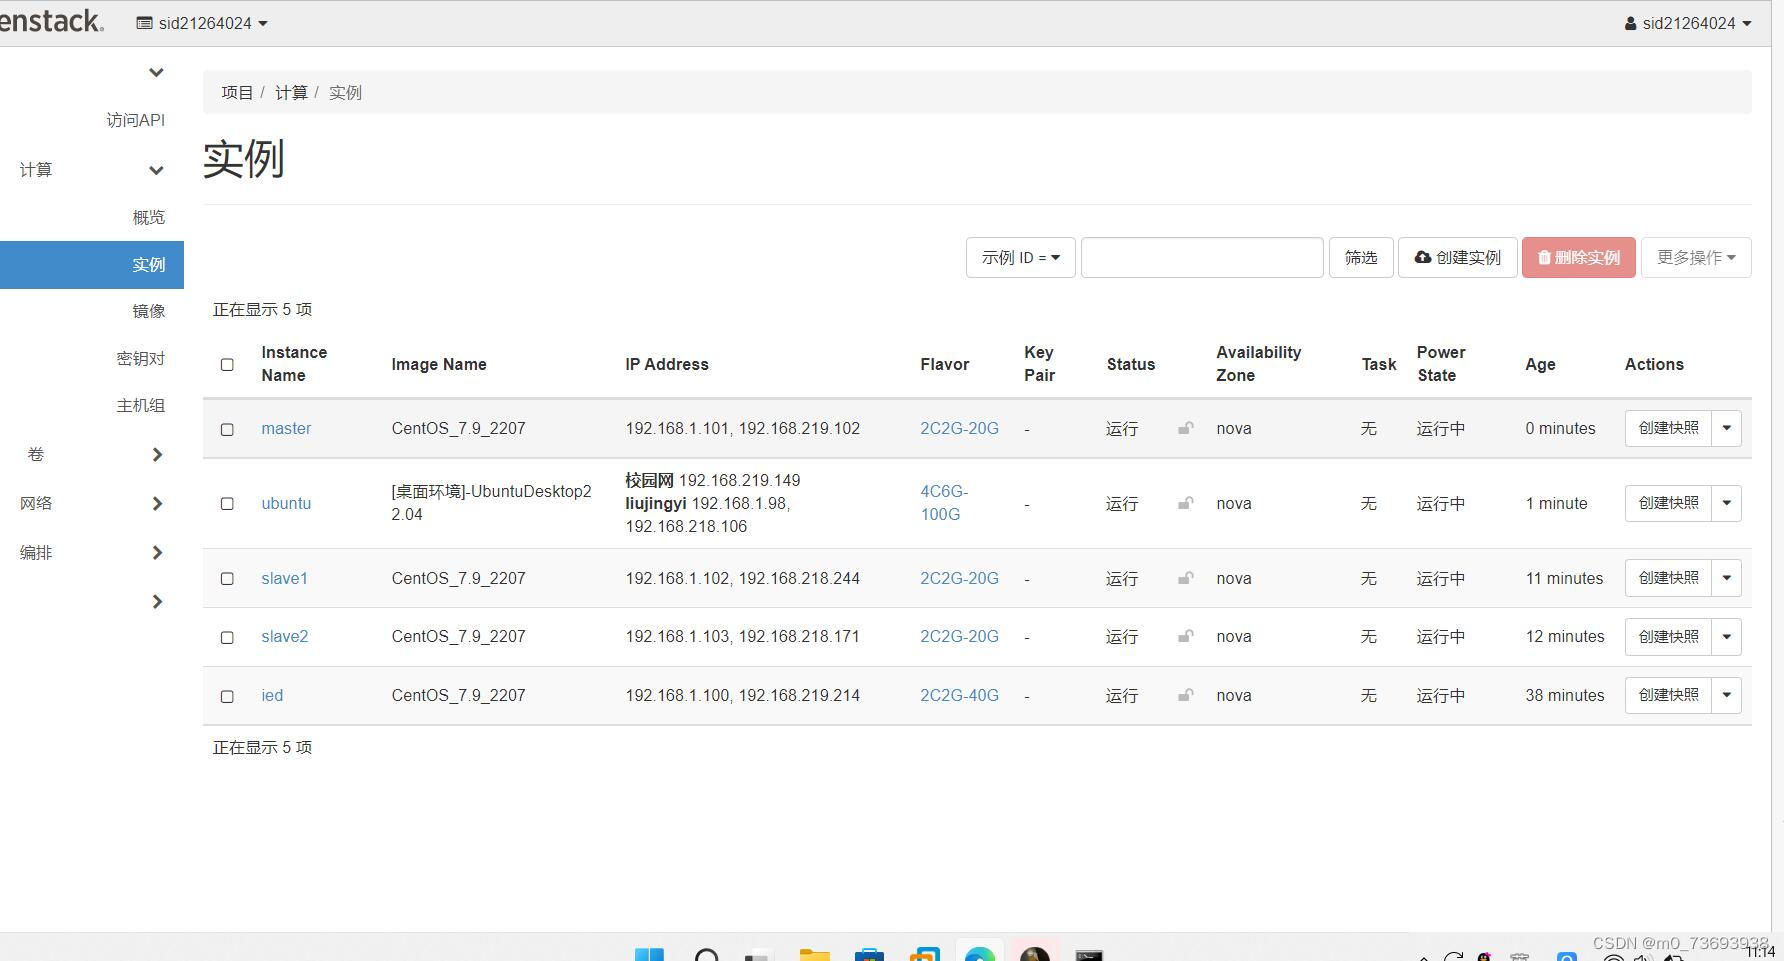Open the 更多操作 dropdown menu
The image size is (1784, 961).
pyautogui.click(x=1696, y=257)
